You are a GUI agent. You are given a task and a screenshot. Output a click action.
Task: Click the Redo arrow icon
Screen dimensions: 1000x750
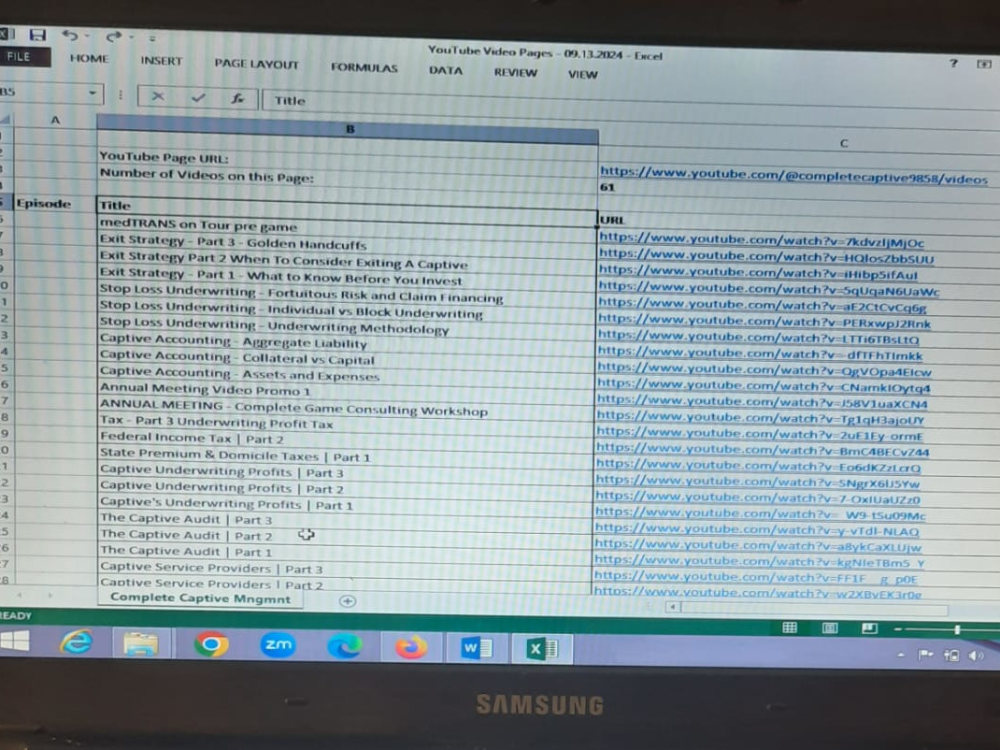[114, 37]
